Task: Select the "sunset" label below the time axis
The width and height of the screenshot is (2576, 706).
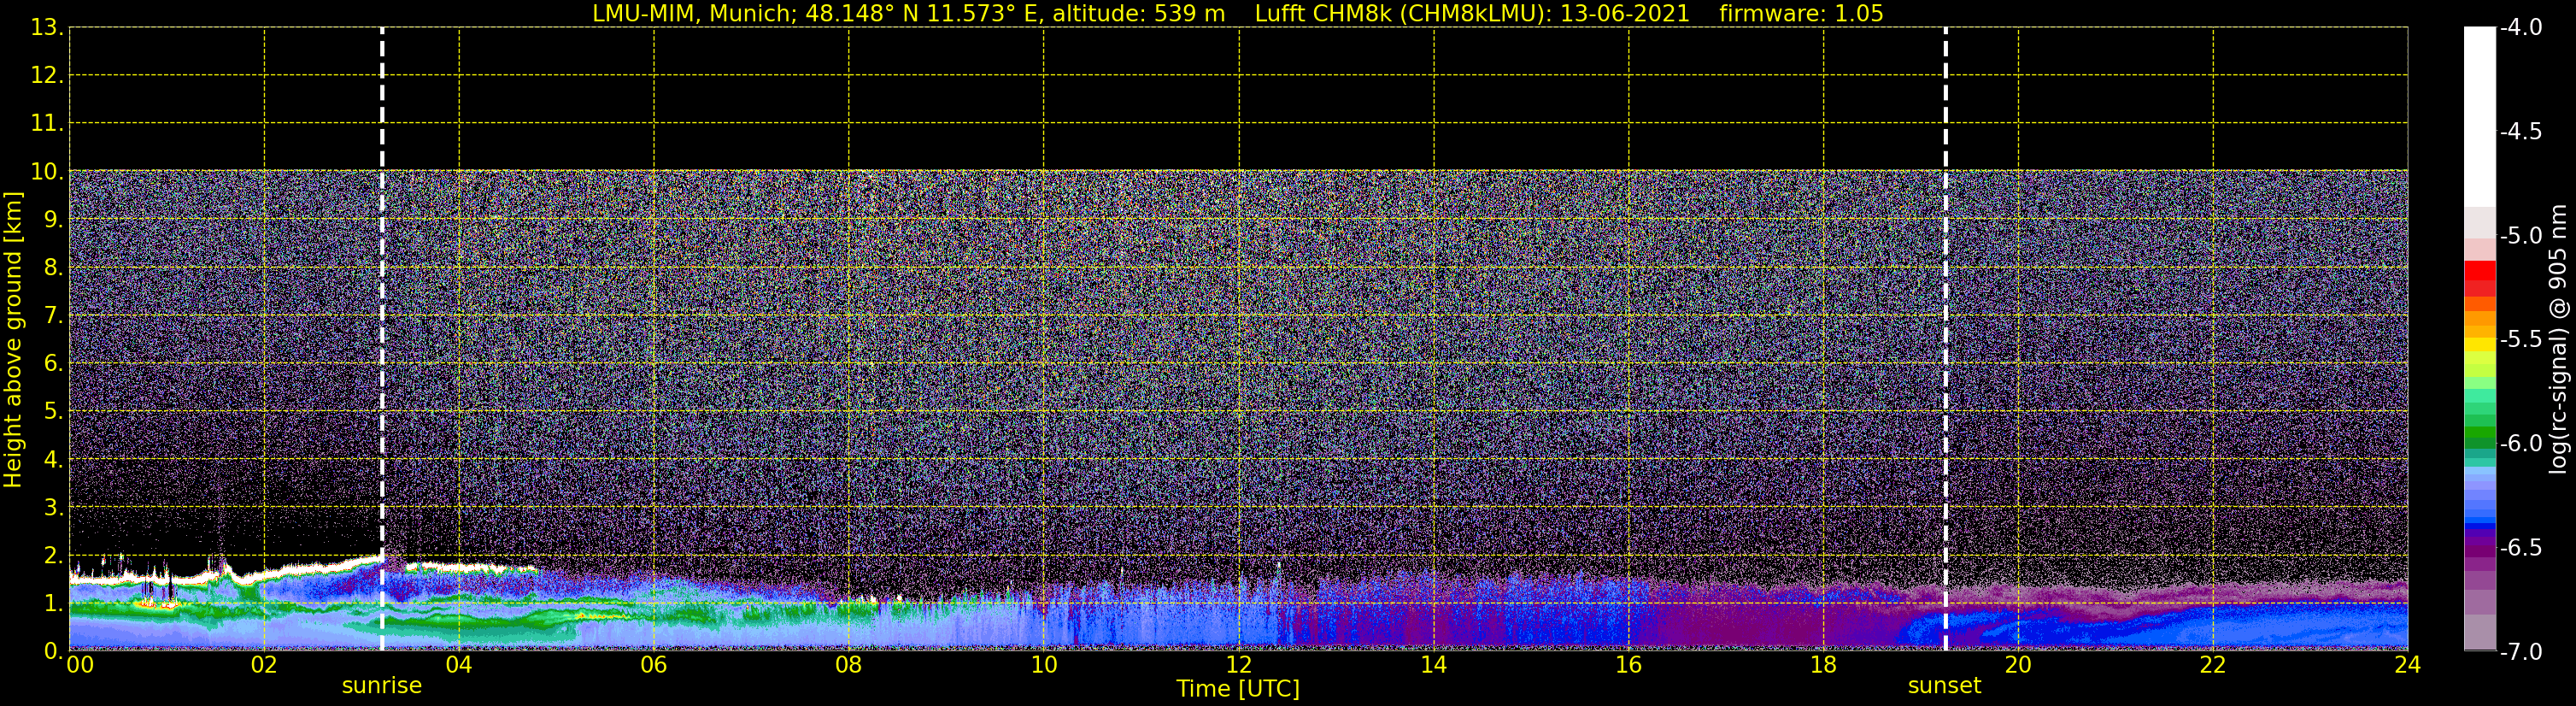Action: [x=1944, y=686]
